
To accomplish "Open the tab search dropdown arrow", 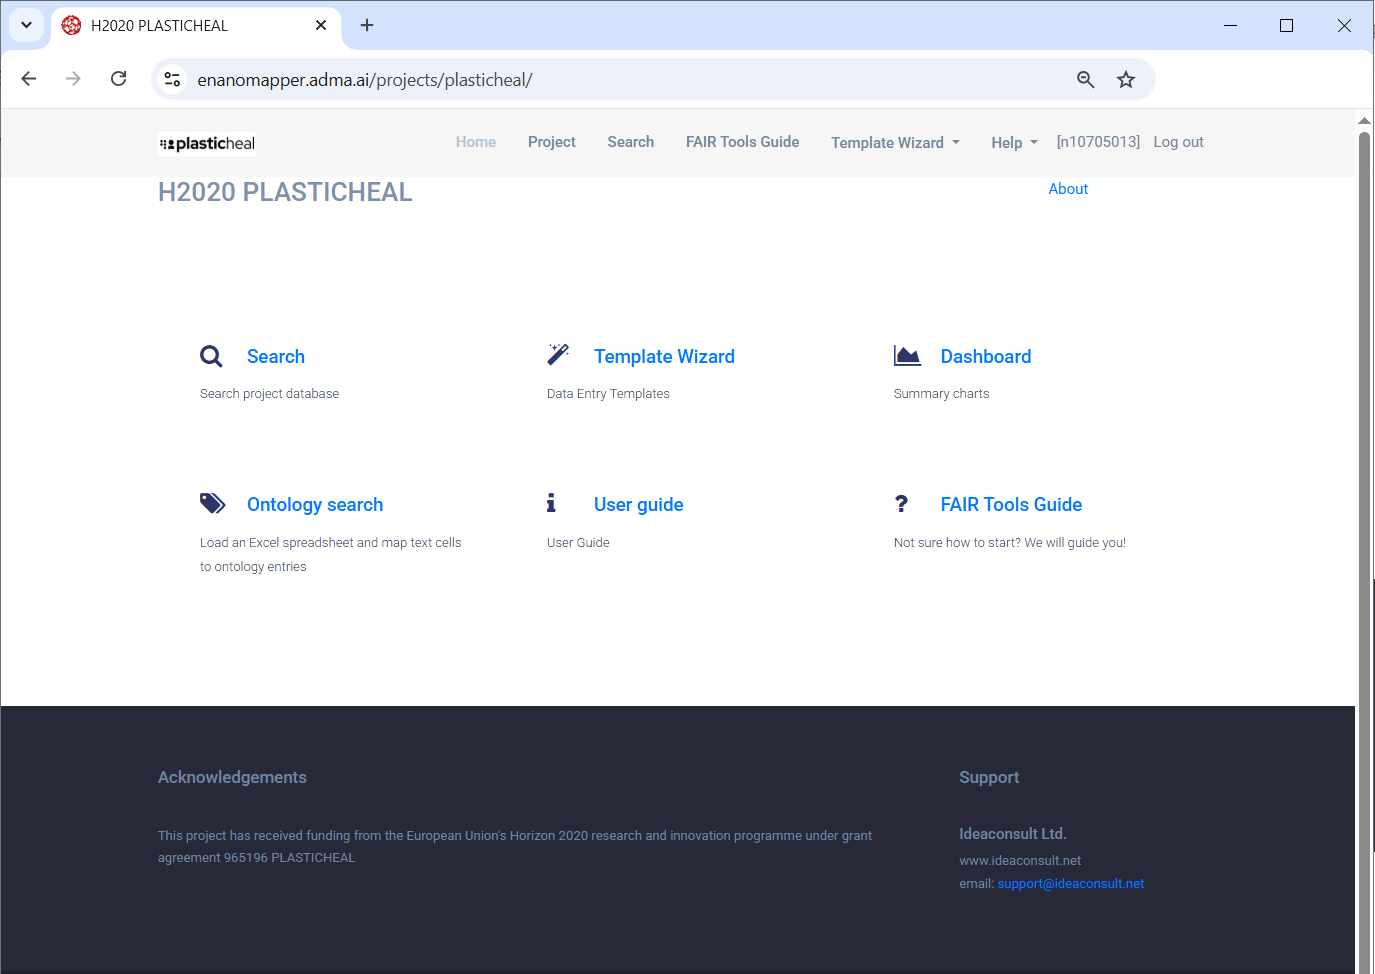I will click(x=26, y=25).
